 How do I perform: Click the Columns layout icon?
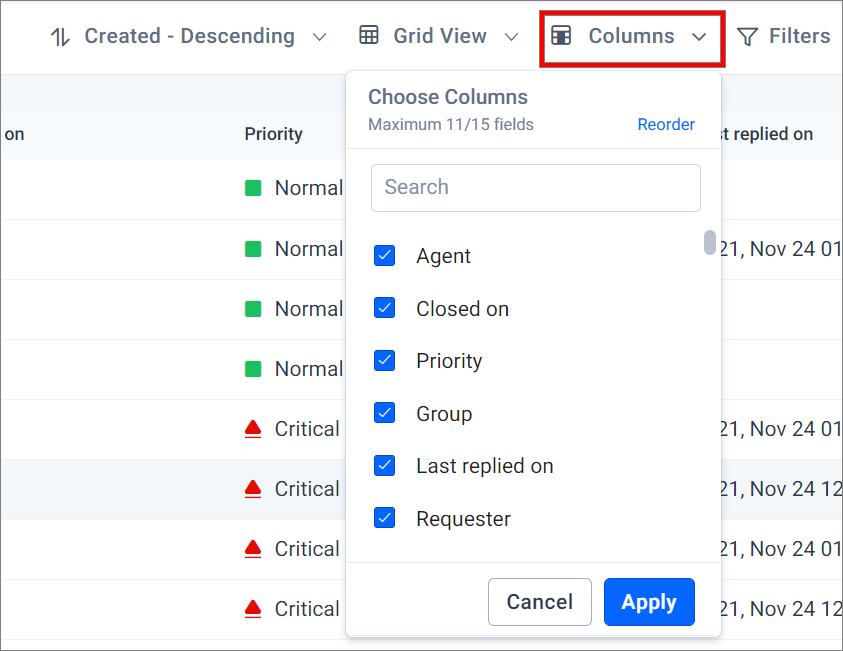click(x=561, y=35)
